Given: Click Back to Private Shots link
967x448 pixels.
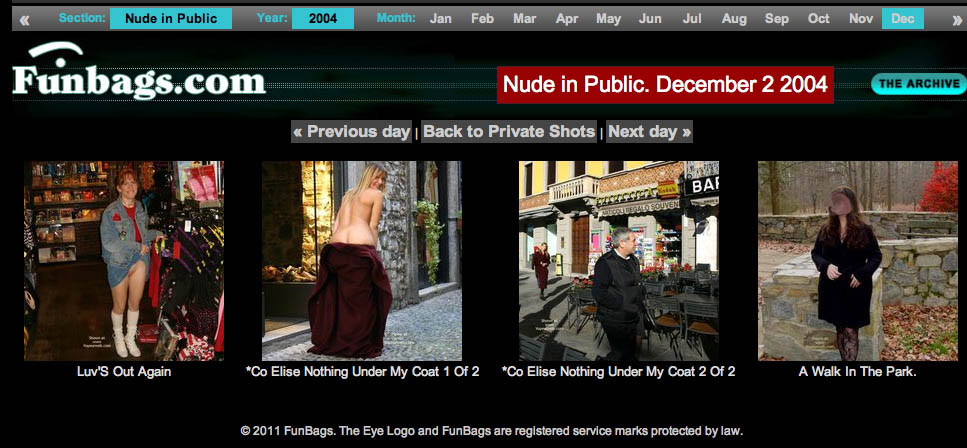Looking at the screenshot, I should tap(509, 132).
